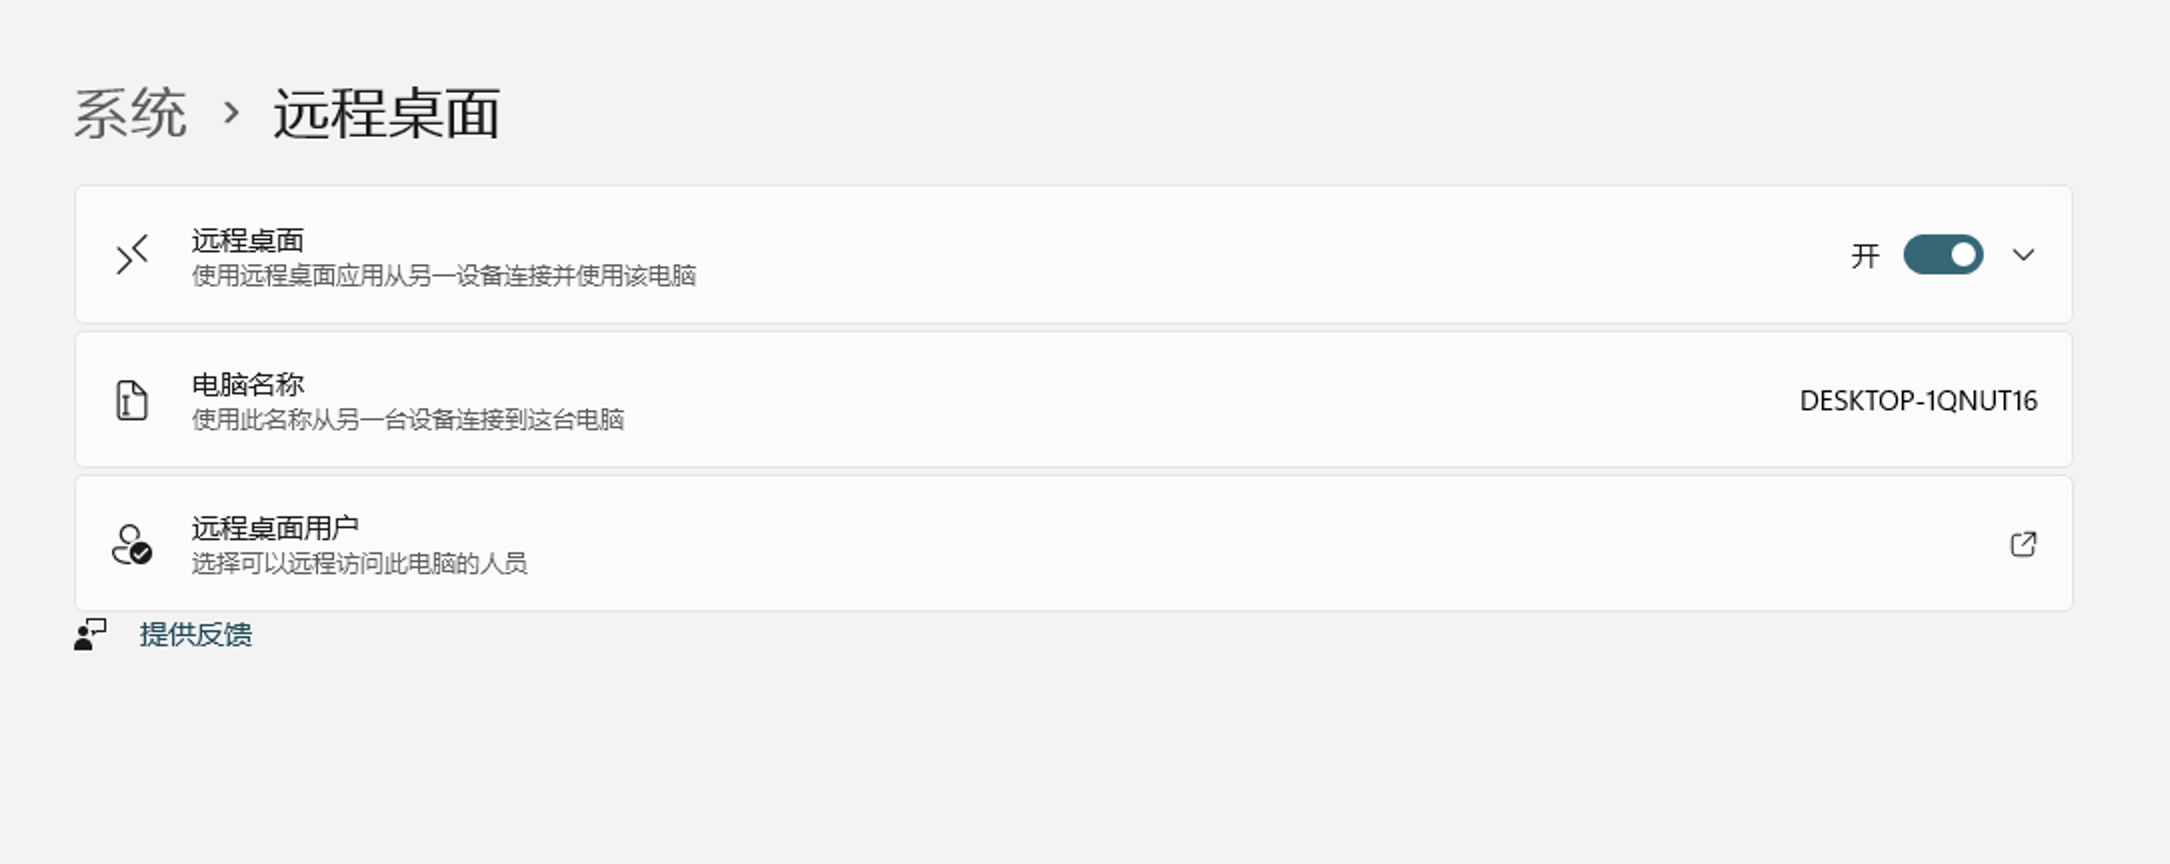
Task: Click the breadcrumb chevron after 系统
Action: click(231, 113)
